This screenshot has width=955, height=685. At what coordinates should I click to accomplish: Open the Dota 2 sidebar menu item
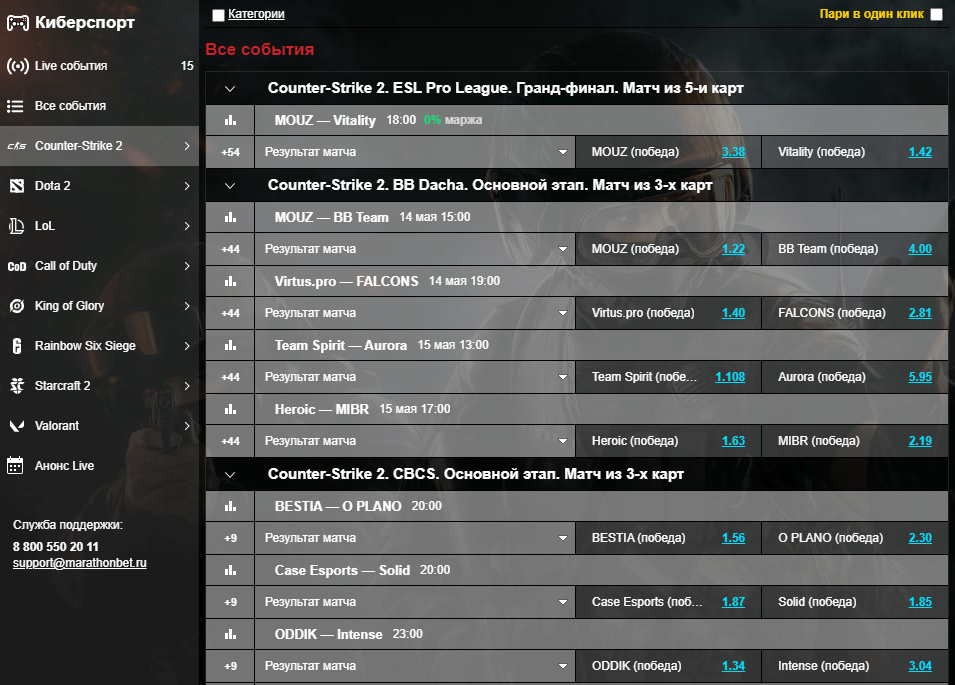(99, 186)
